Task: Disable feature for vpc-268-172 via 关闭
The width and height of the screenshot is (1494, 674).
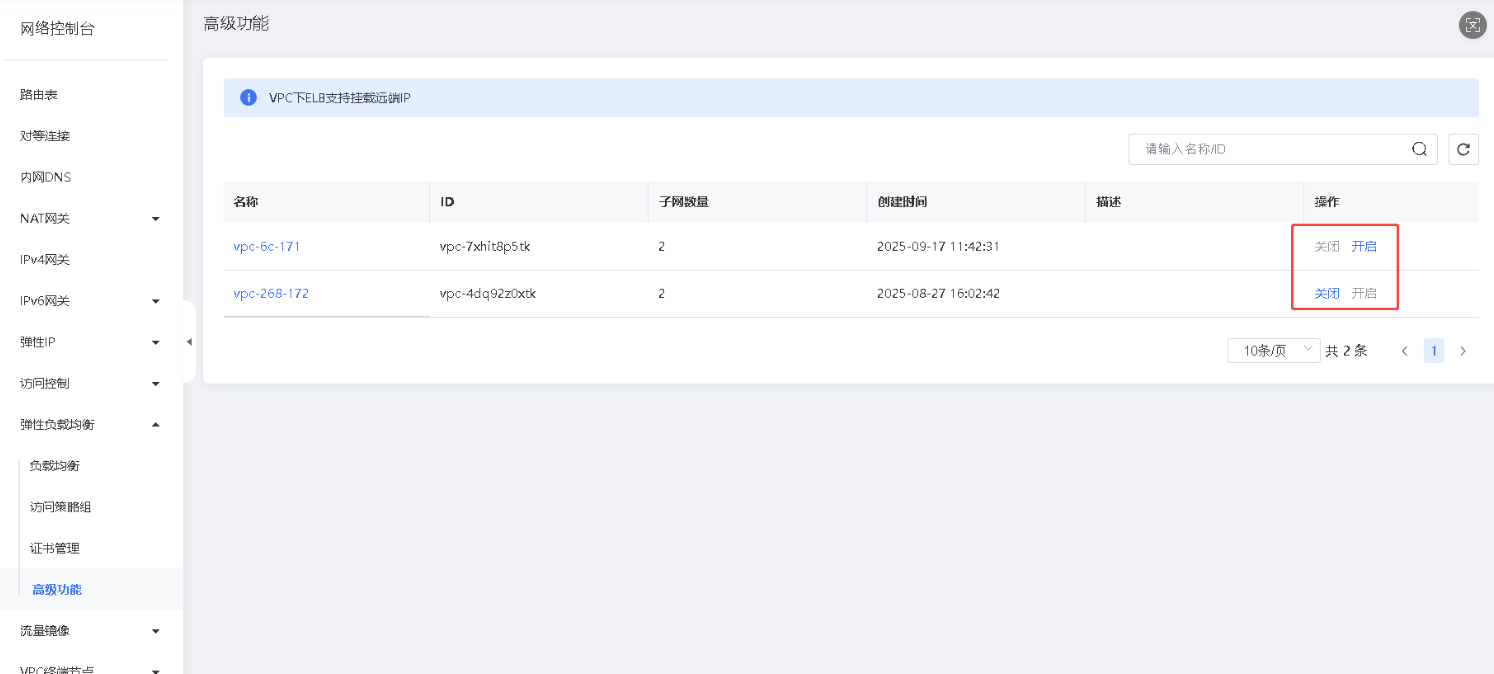Action: (x=1326, y=293)
